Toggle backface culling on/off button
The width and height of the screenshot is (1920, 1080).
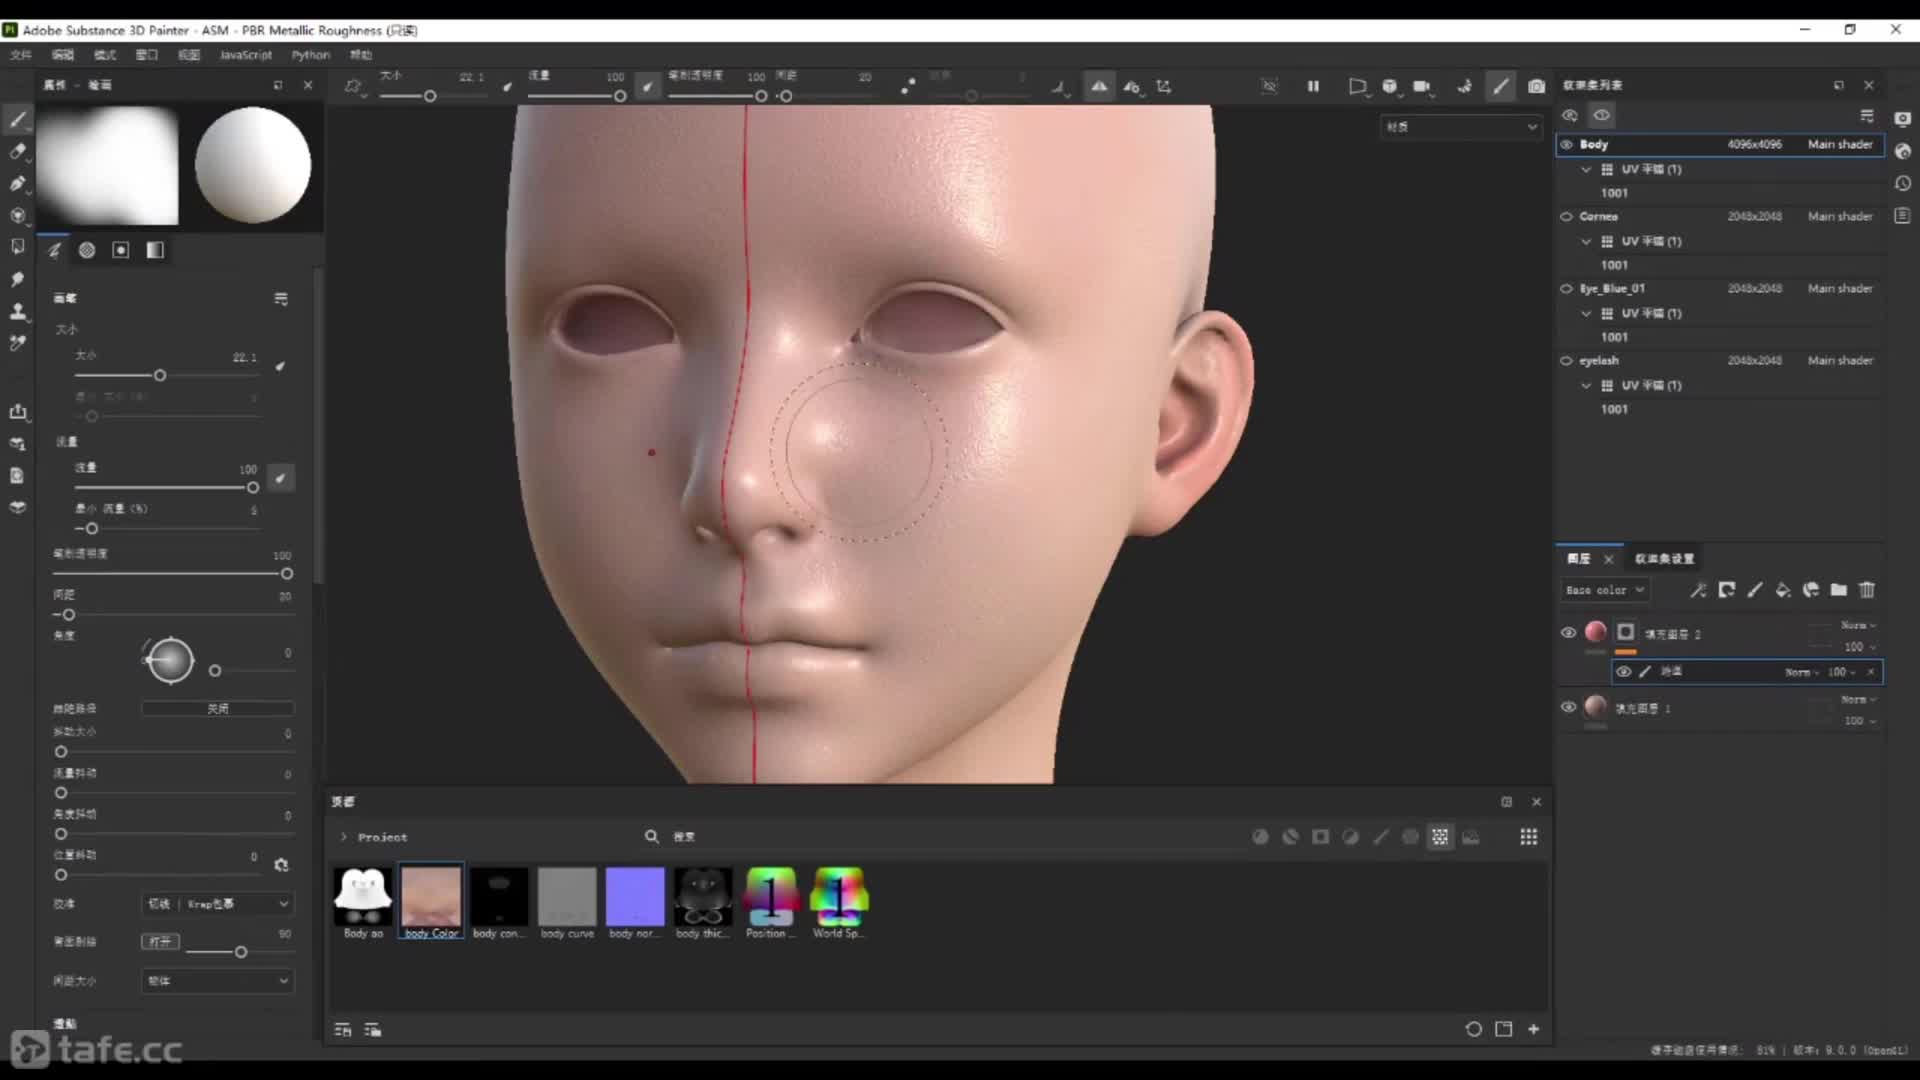click(x=160, y=941)
